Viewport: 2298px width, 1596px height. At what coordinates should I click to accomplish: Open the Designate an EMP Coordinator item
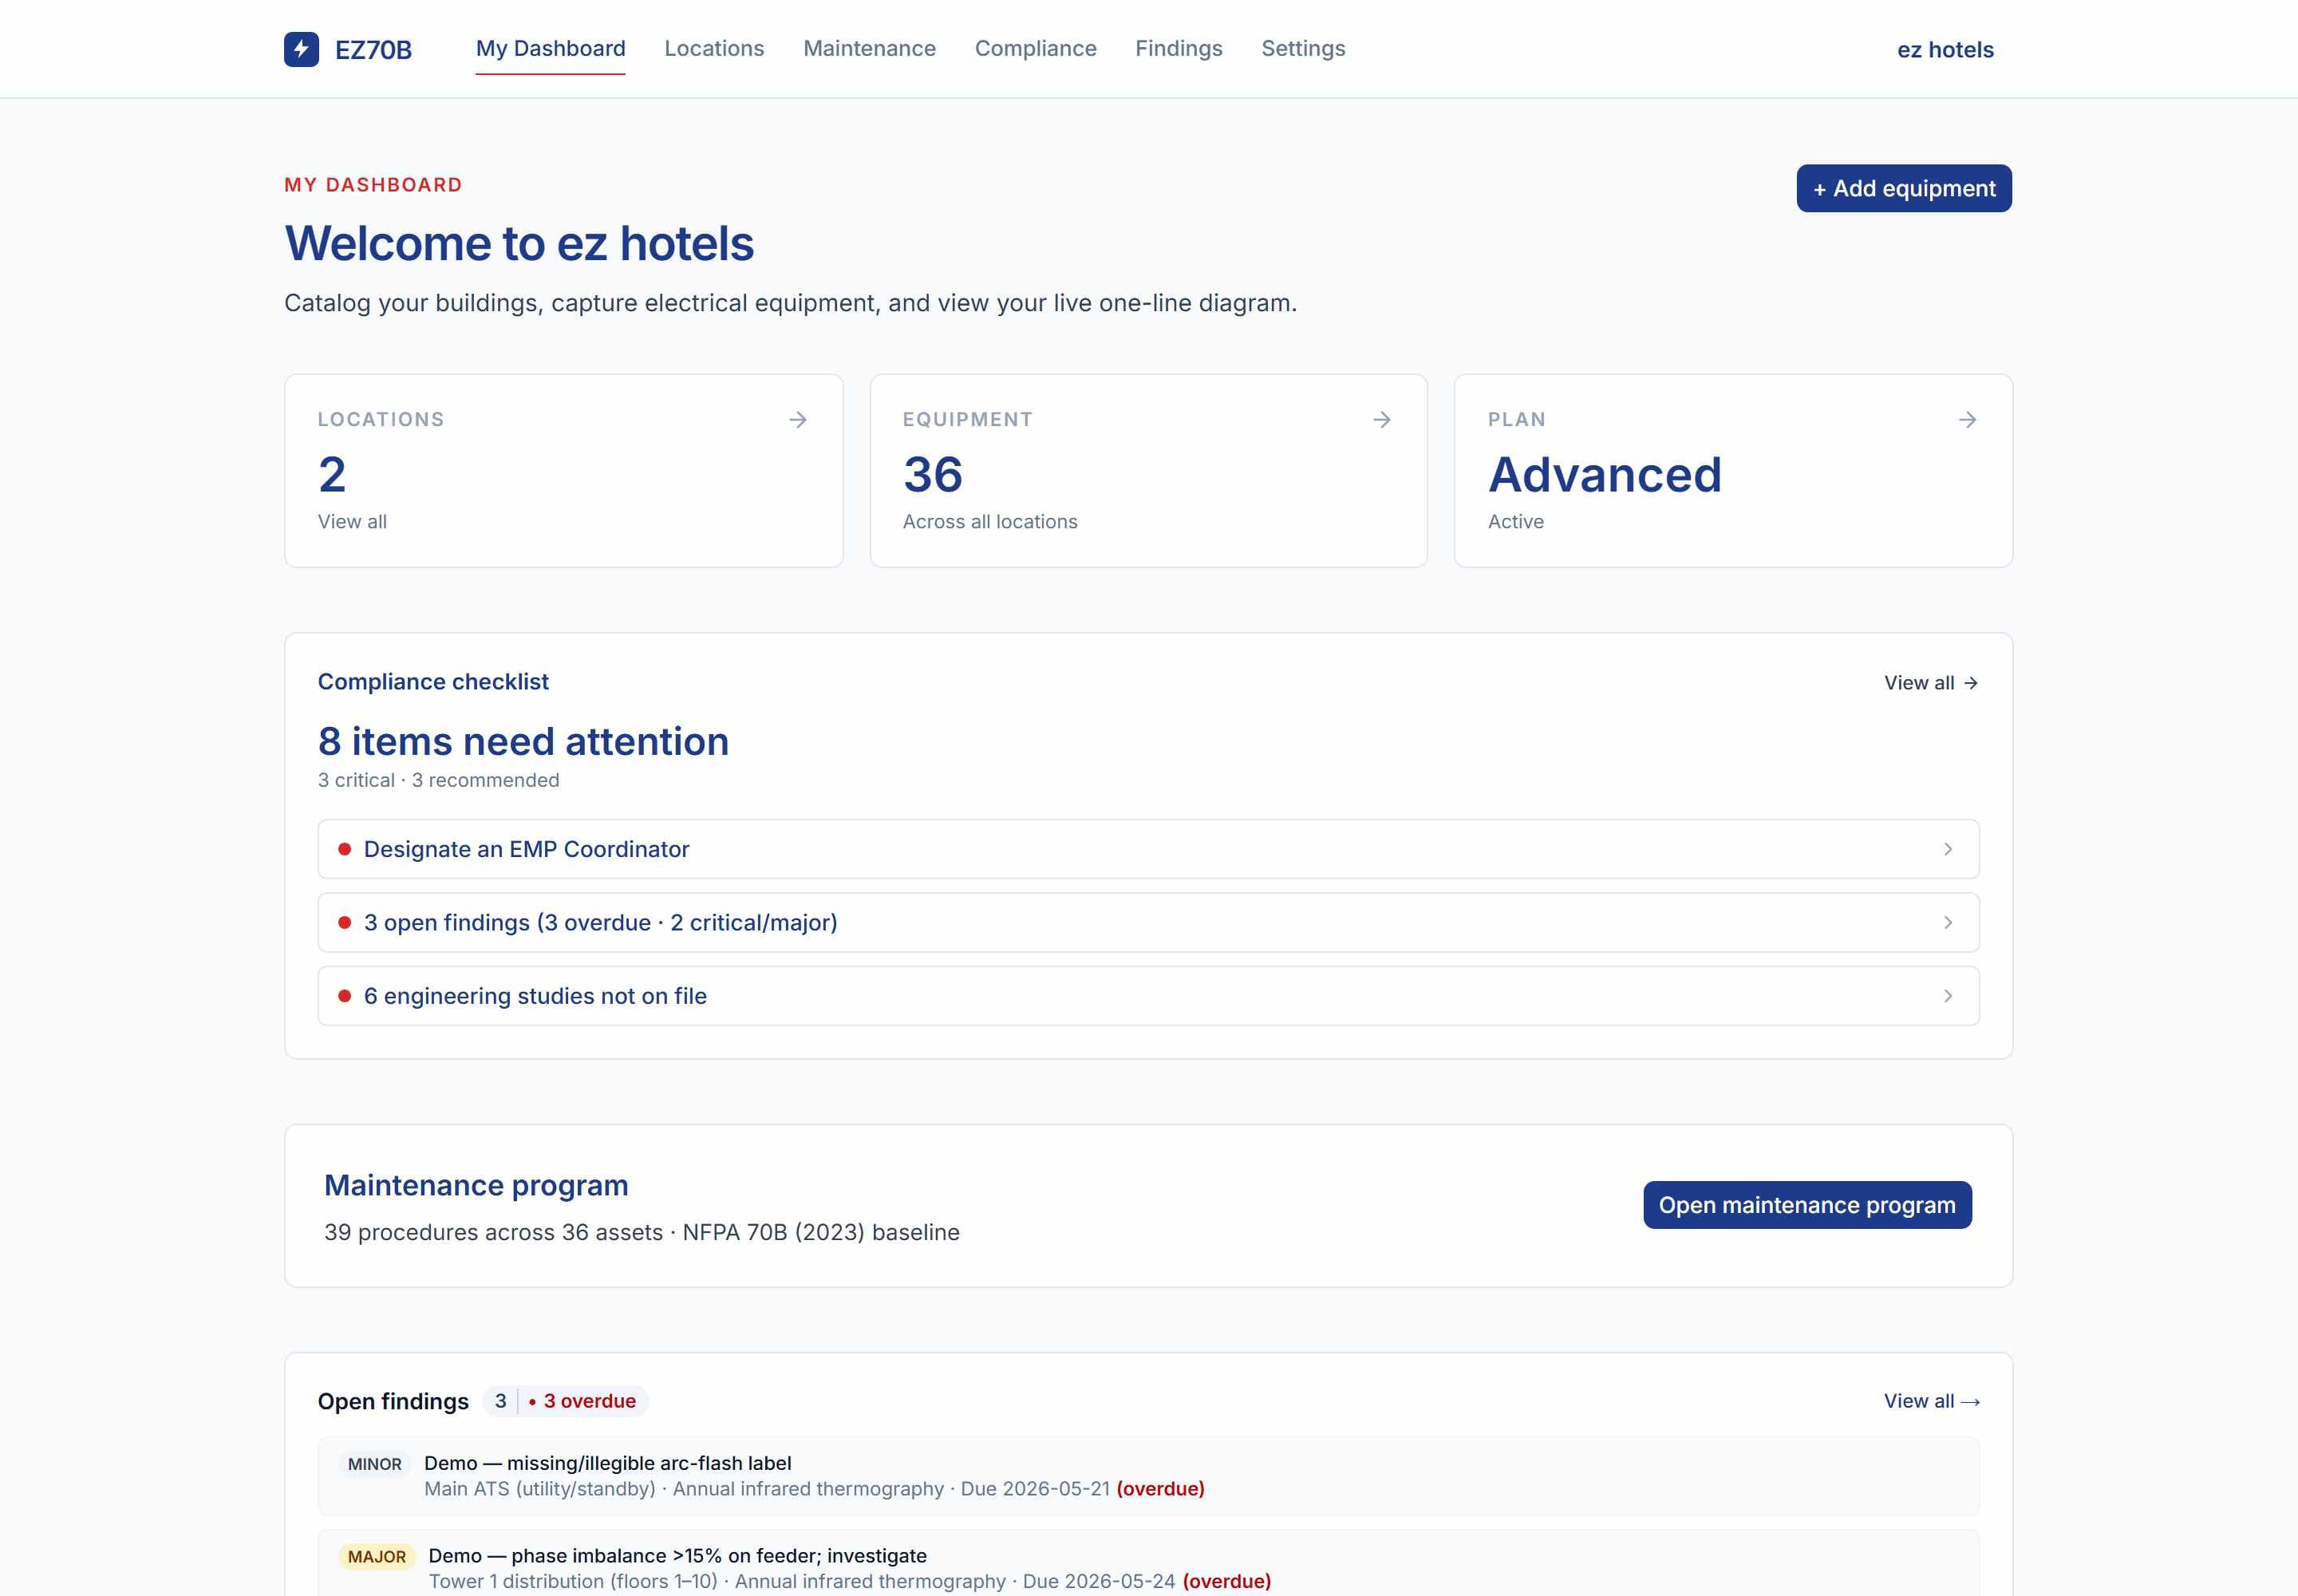coord(1148,849)
